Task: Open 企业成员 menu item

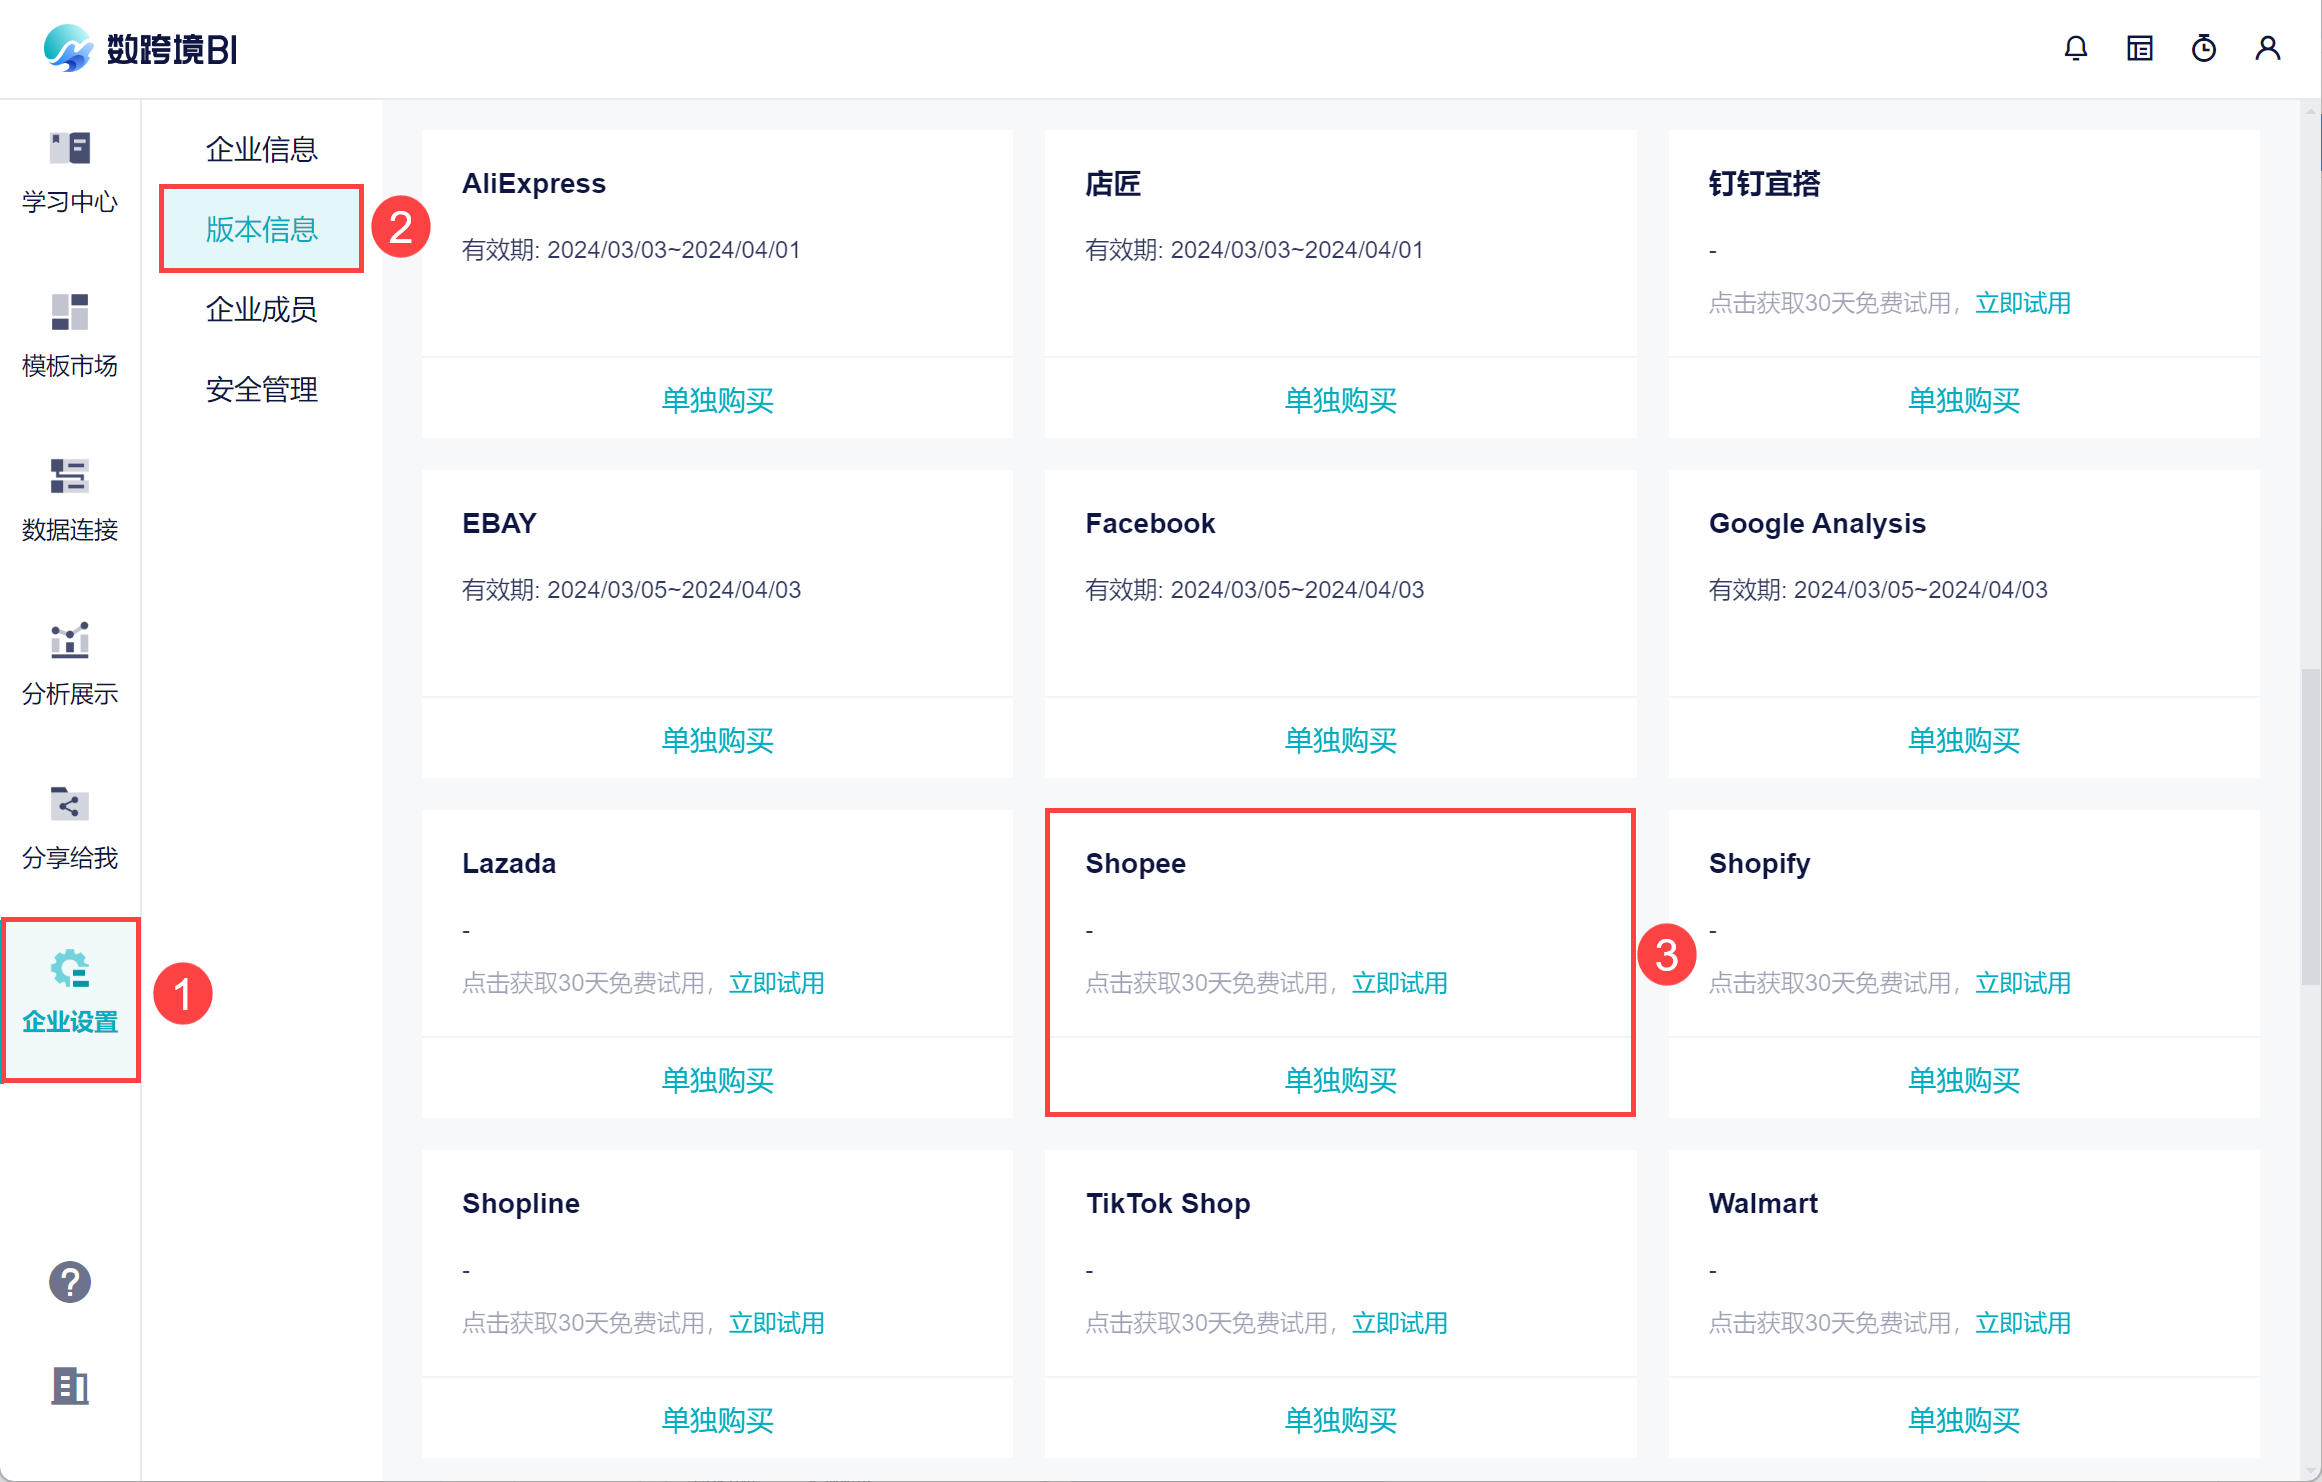Action: point(261,309)
